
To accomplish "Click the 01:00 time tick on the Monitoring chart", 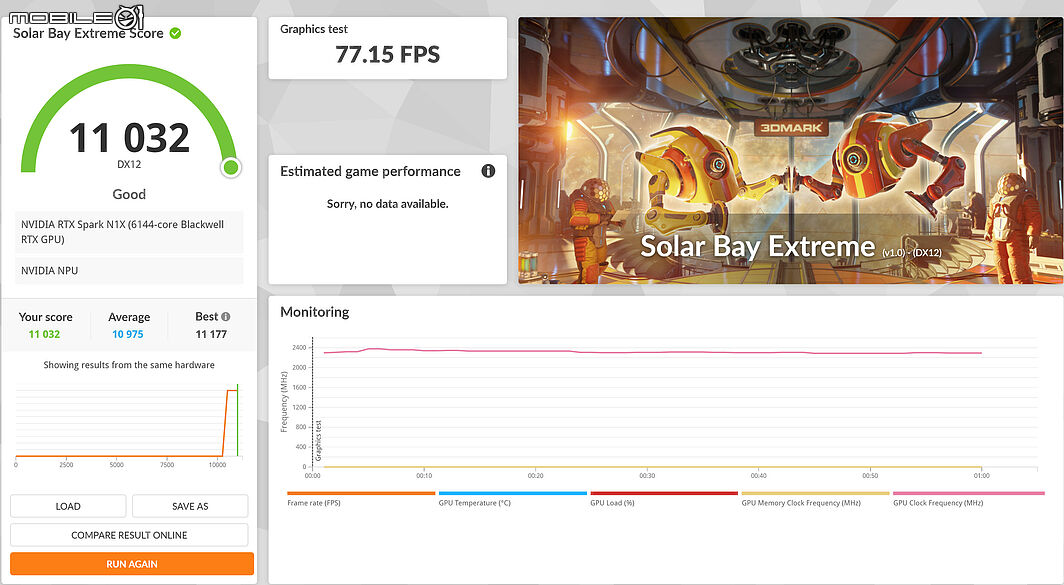I will tap(981, 476).
